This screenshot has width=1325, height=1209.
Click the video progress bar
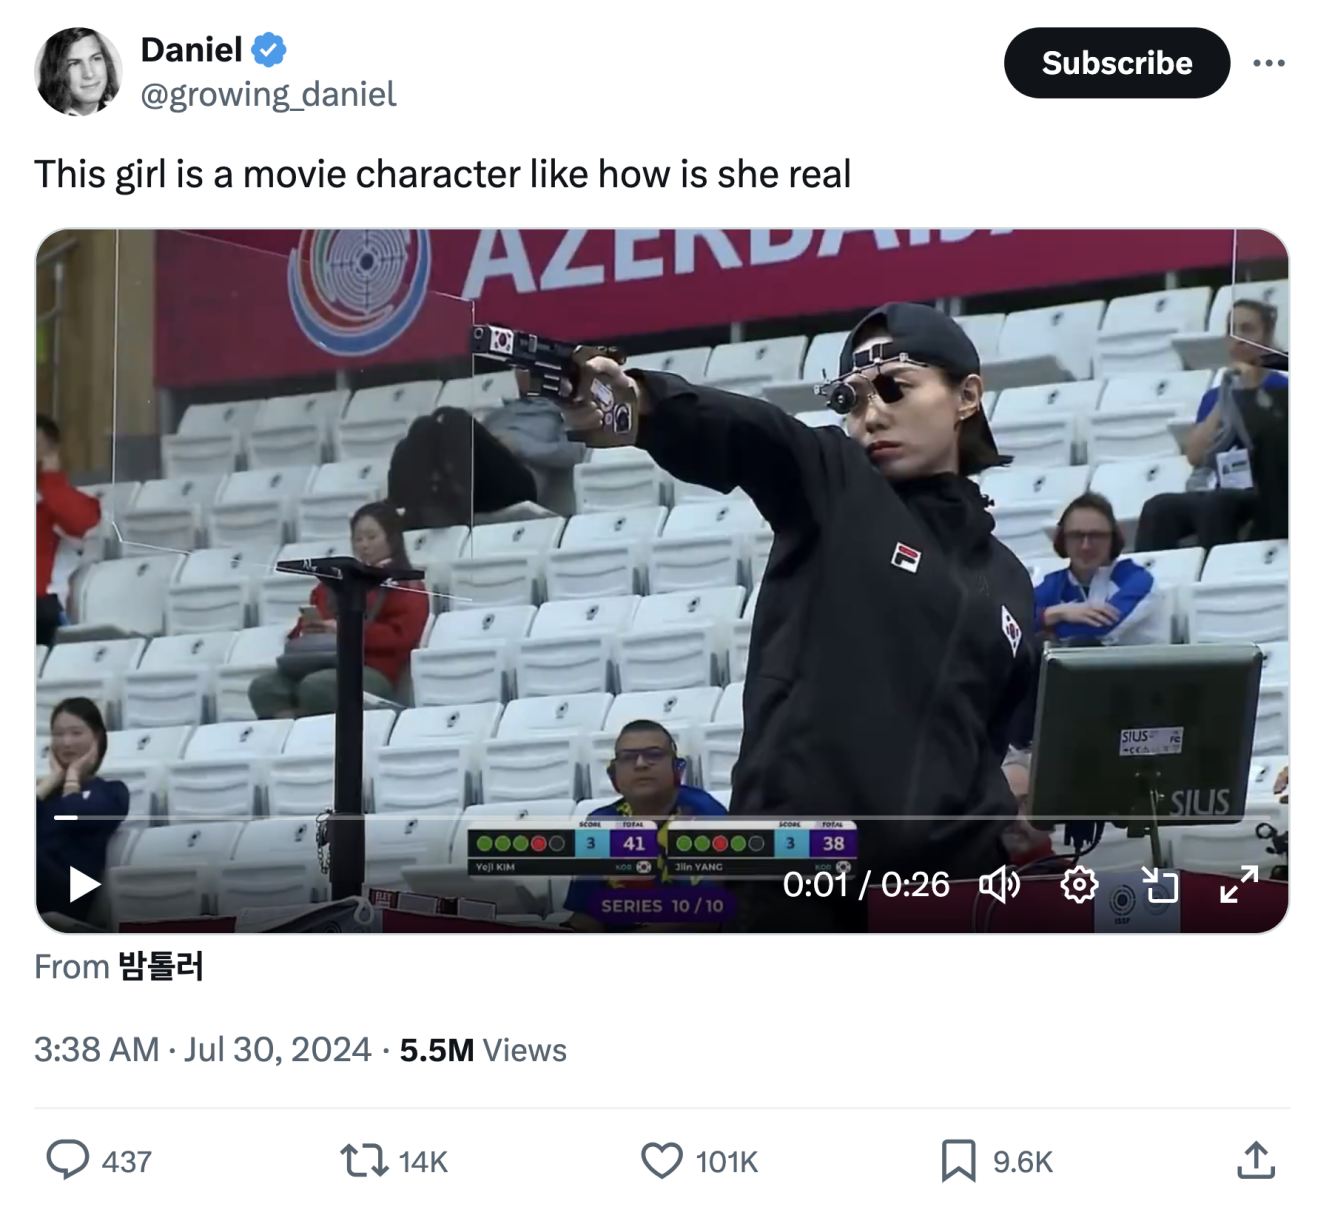[660, 818]
